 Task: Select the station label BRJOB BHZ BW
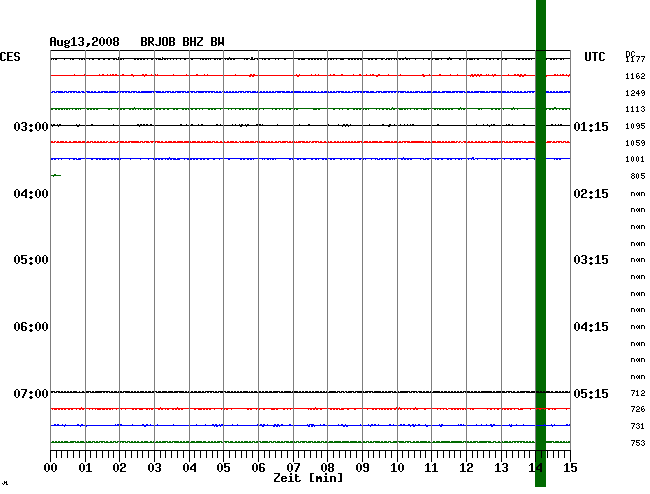click(182, 42)
